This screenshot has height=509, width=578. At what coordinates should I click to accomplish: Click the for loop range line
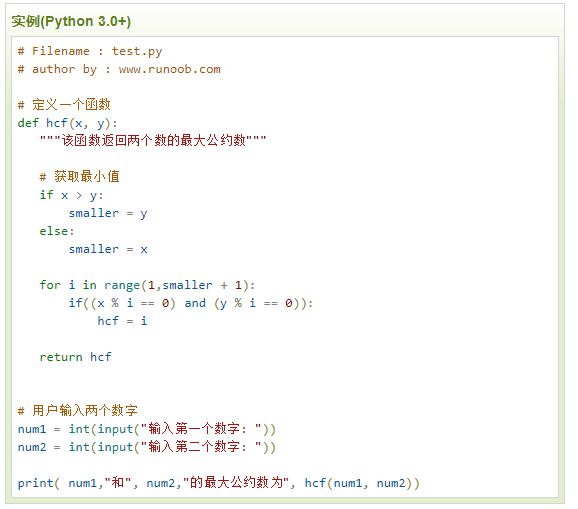point(147,285)
